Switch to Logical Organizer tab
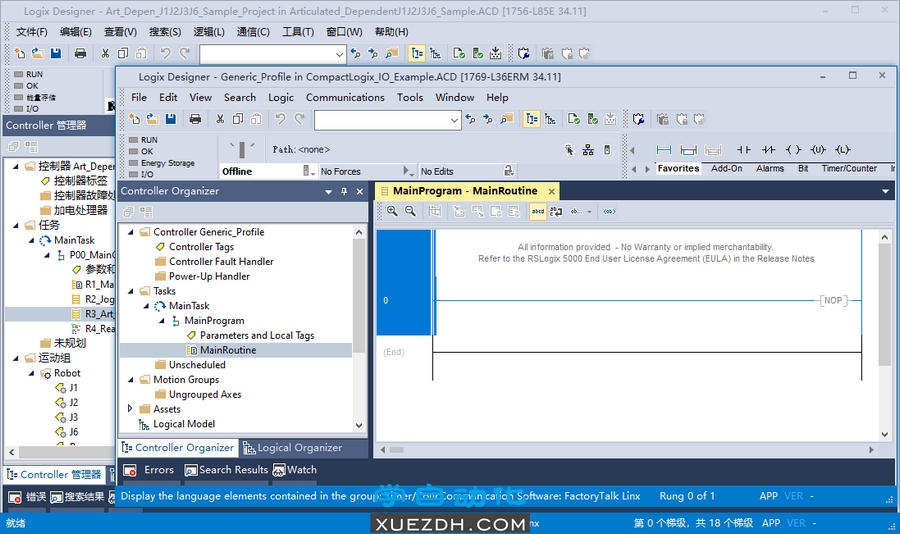900x534 pixels. (x=293, y=448)
